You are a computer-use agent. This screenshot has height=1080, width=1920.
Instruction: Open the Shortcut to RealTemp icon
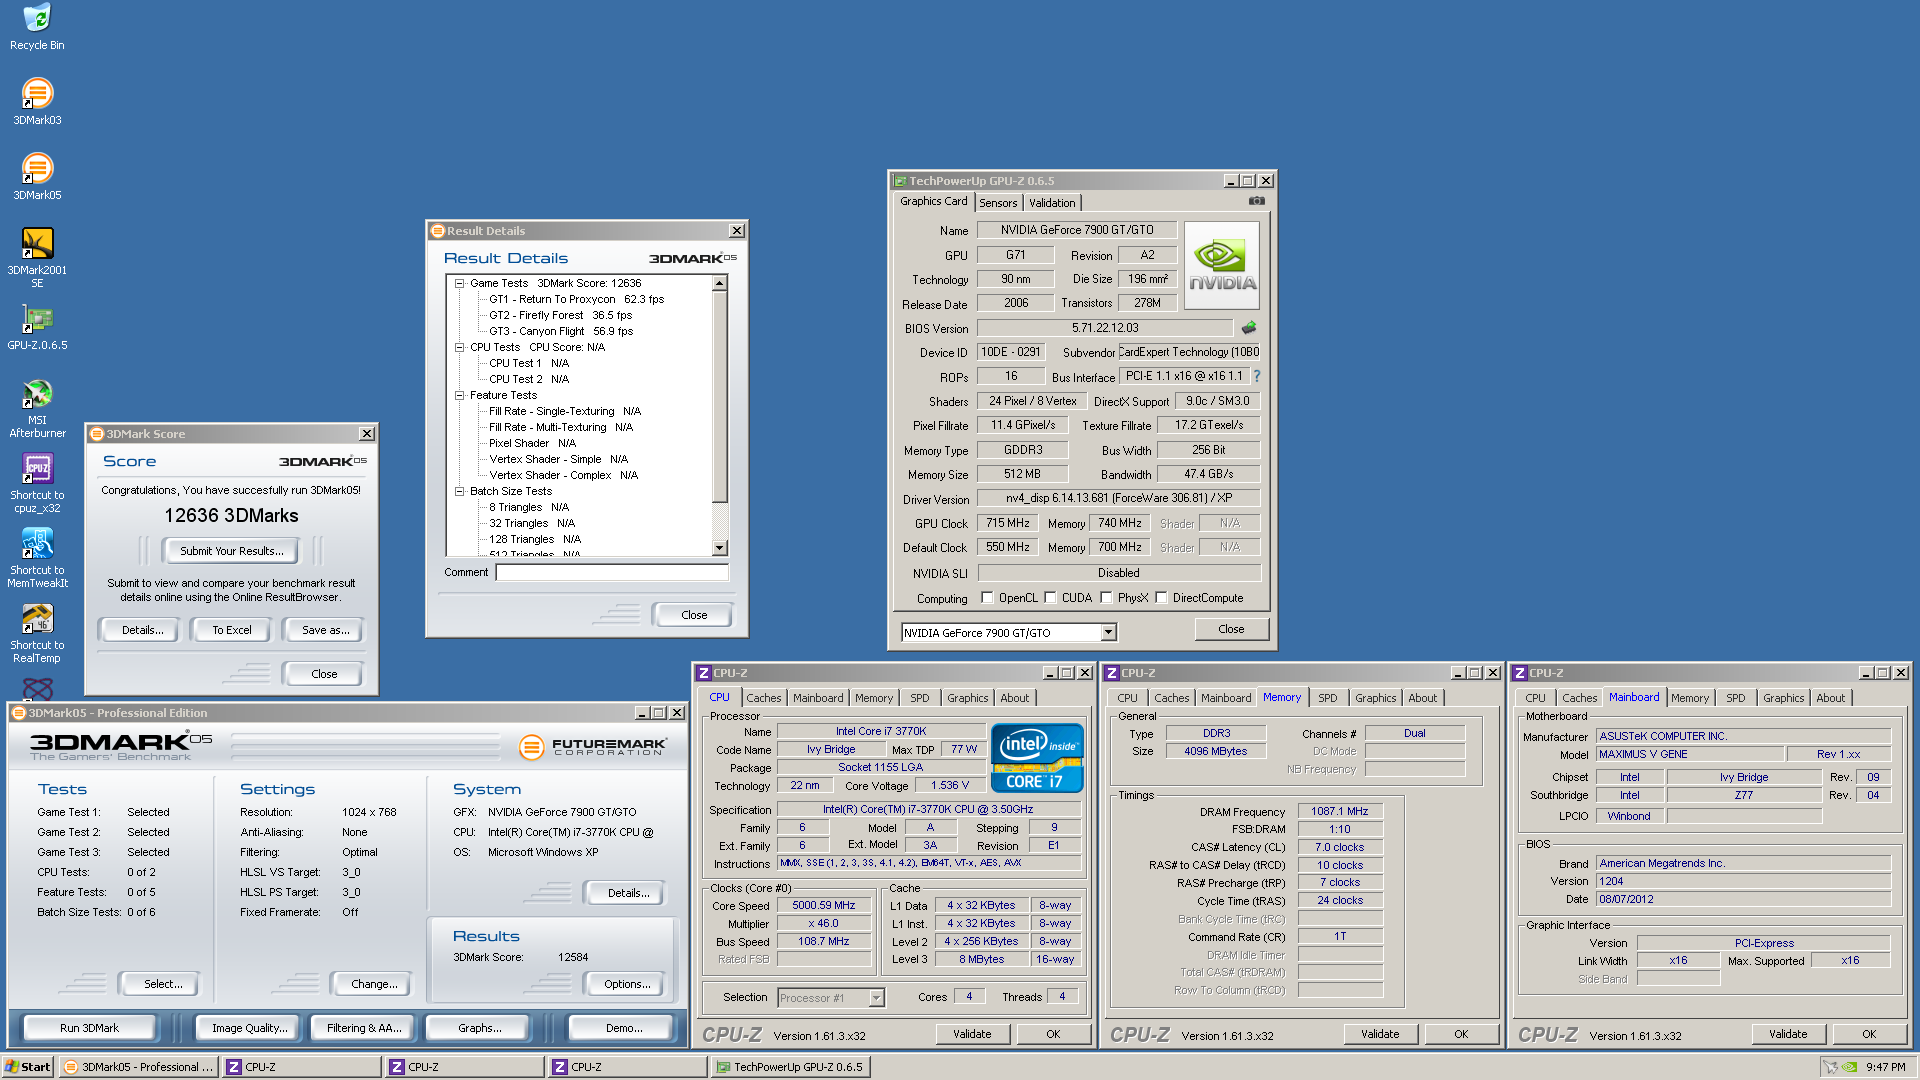pyautogui.click(x=37, y=633)
